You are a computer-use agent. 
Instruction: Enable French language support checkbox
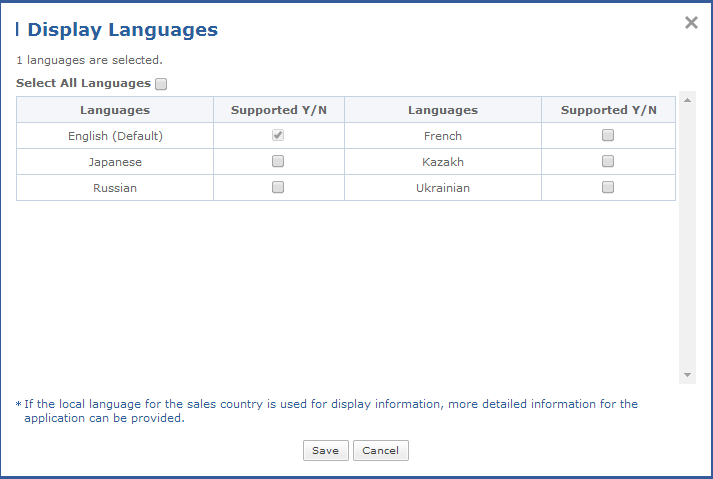tap(608, 136)
